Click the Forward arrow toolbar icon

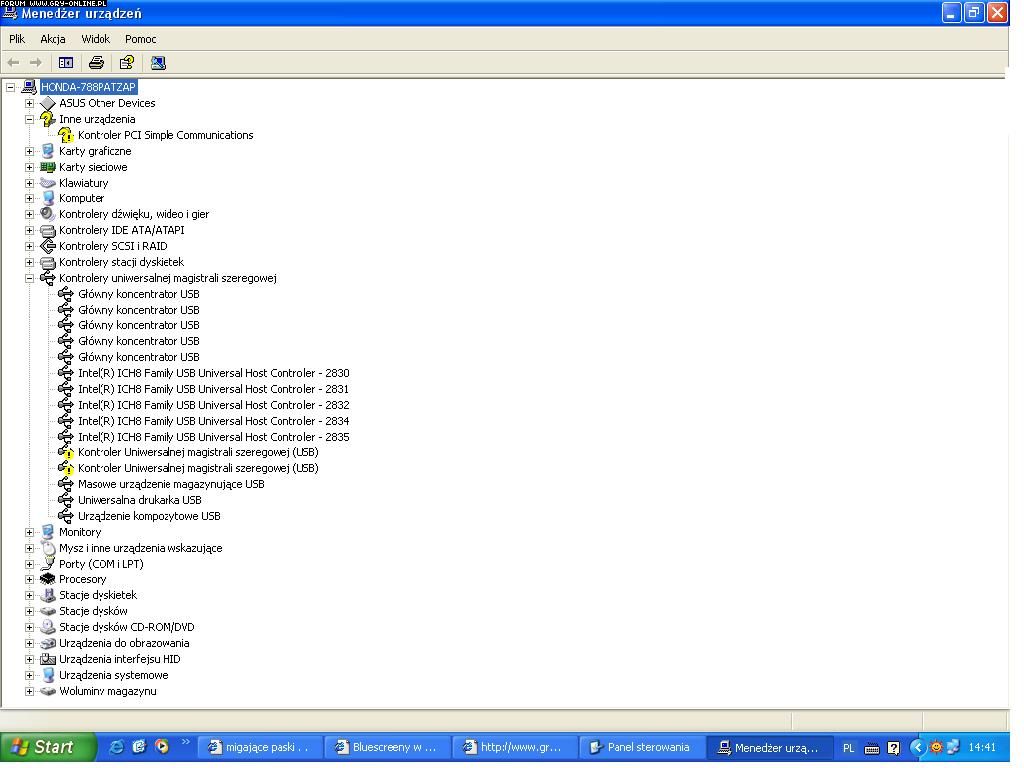36,63
